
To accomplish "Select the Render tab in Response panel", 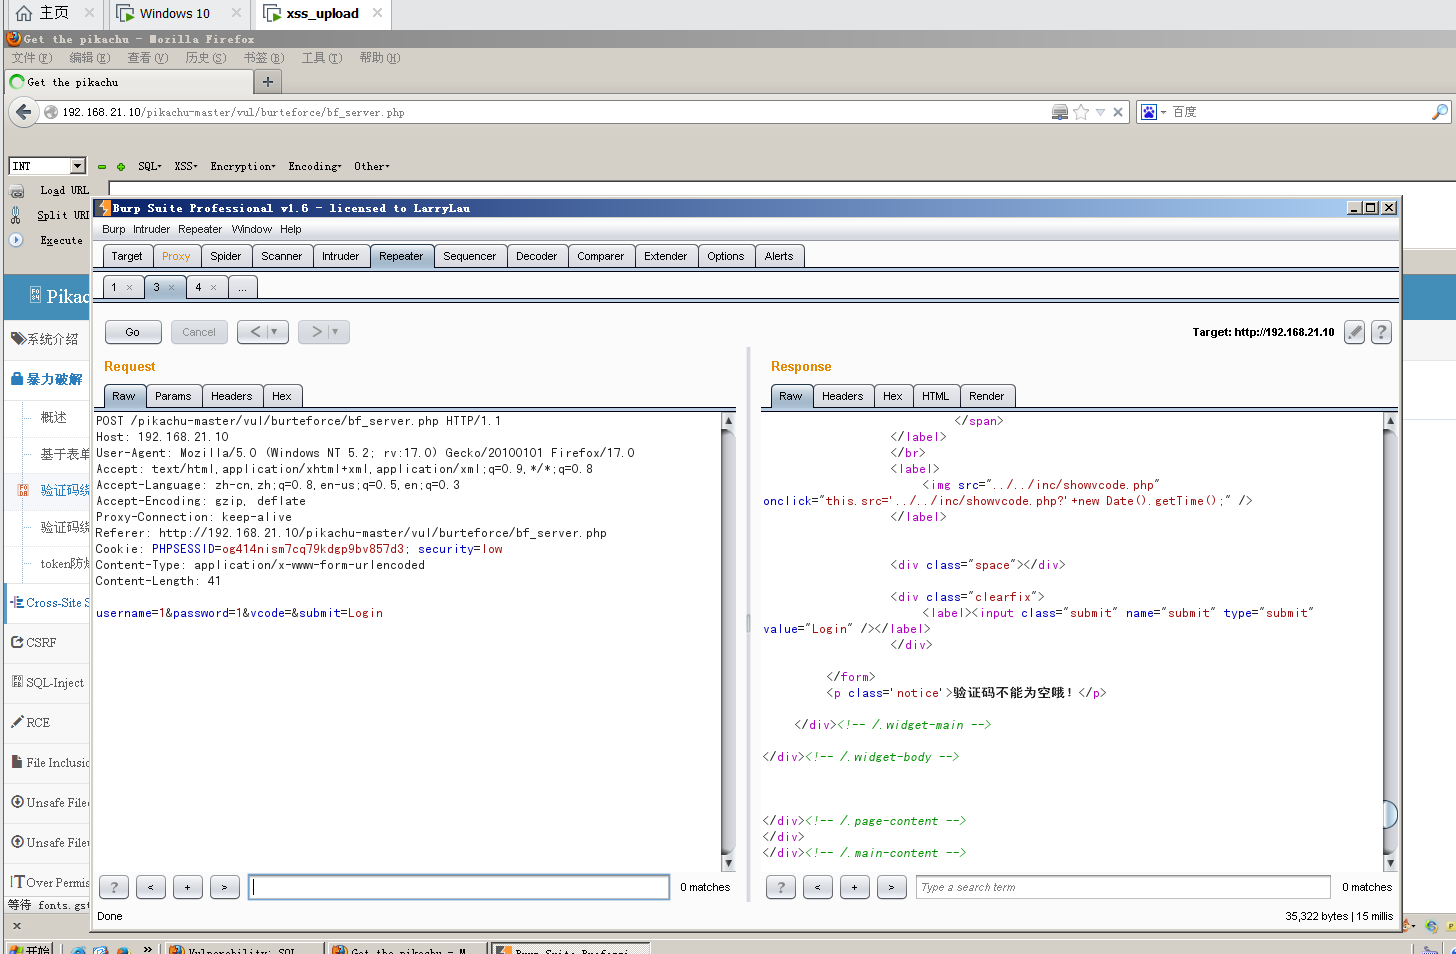I will point(986,396).
